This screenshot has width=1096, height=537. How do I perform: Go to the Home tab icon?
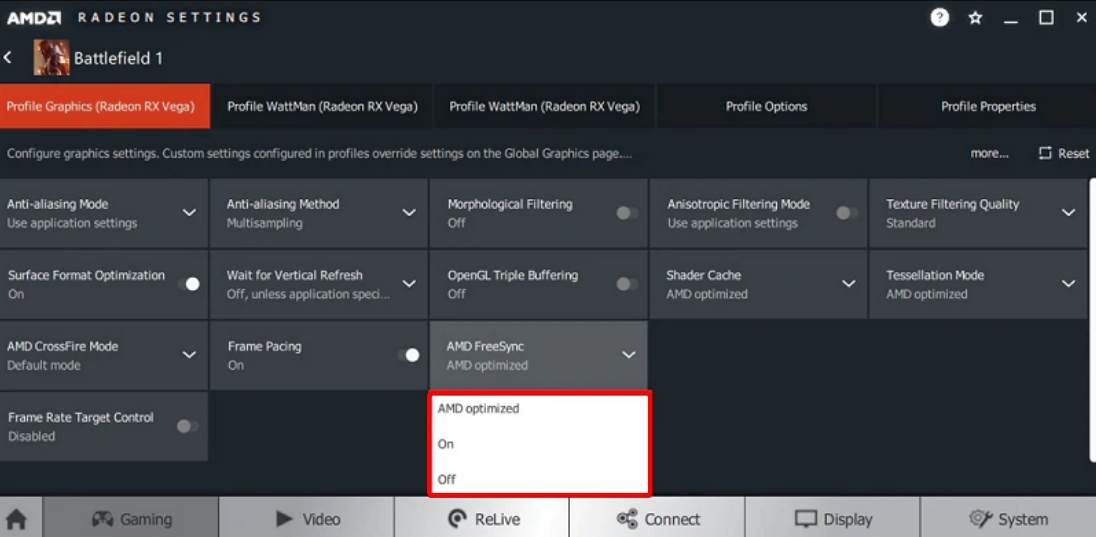(16, 519)
